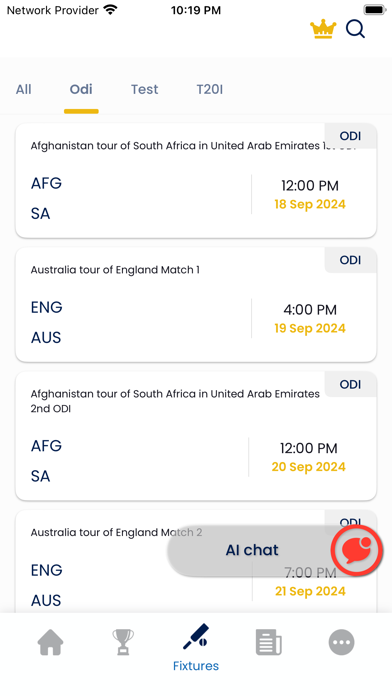Open the AFG vs SA 18 Sep match card
The height and width of the screenshot is (696, 392).
point(196,181)
